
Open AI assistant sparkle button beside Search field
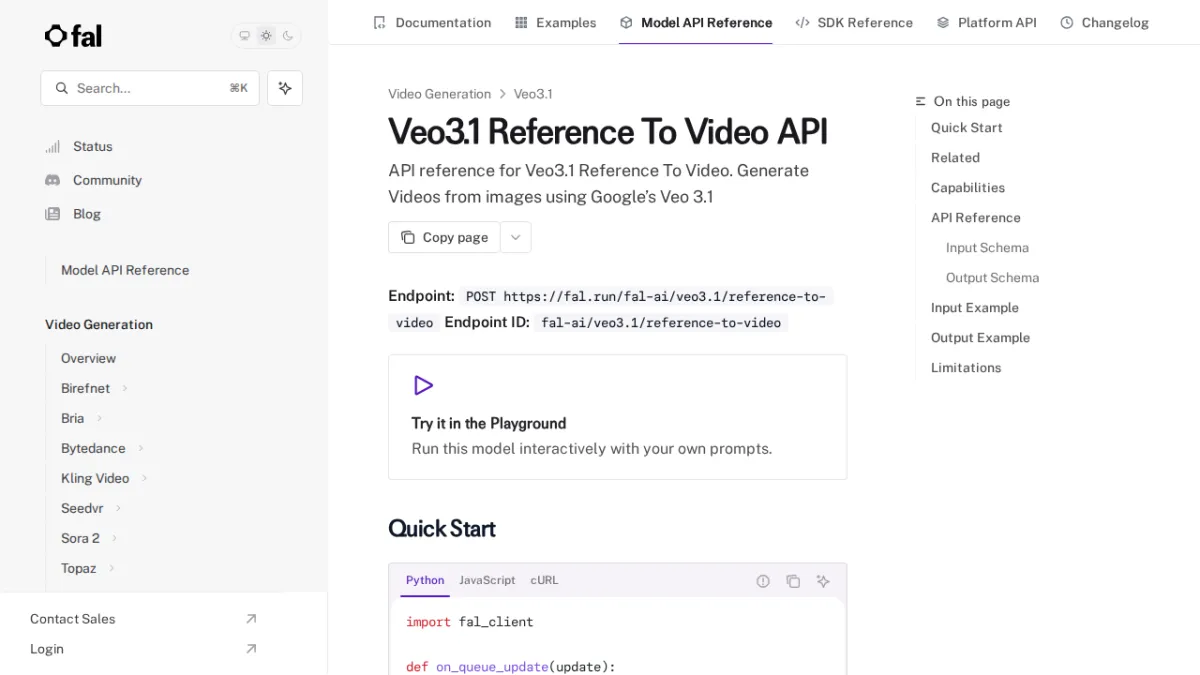pos(285,88)
